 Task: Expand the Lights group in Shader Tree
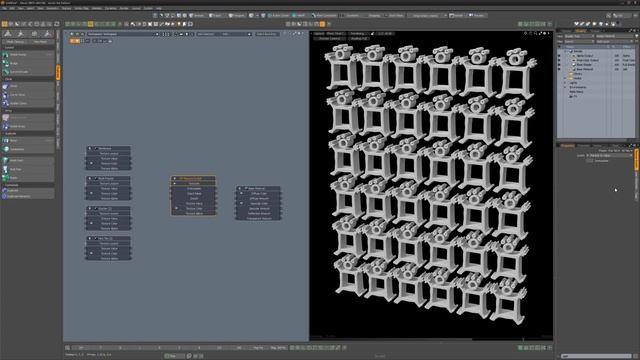click(565, 82)
